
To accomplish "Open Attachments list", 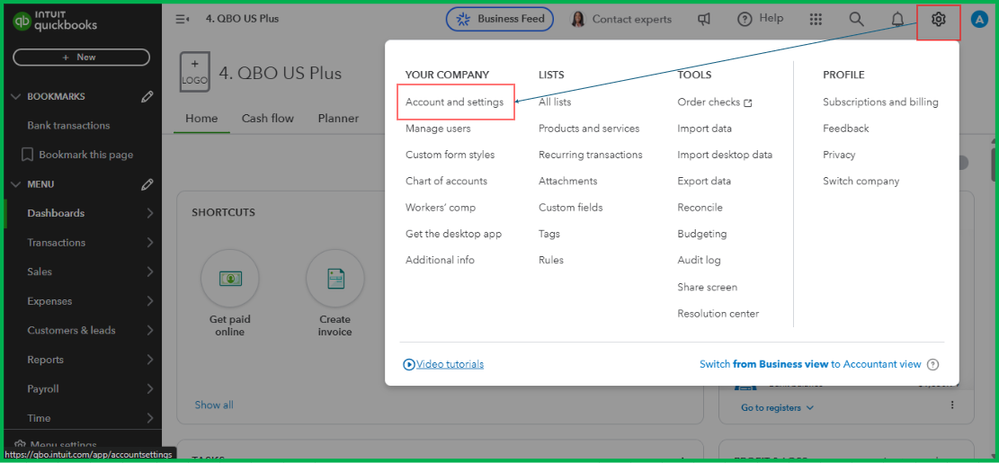I will (x=568, y=182).
